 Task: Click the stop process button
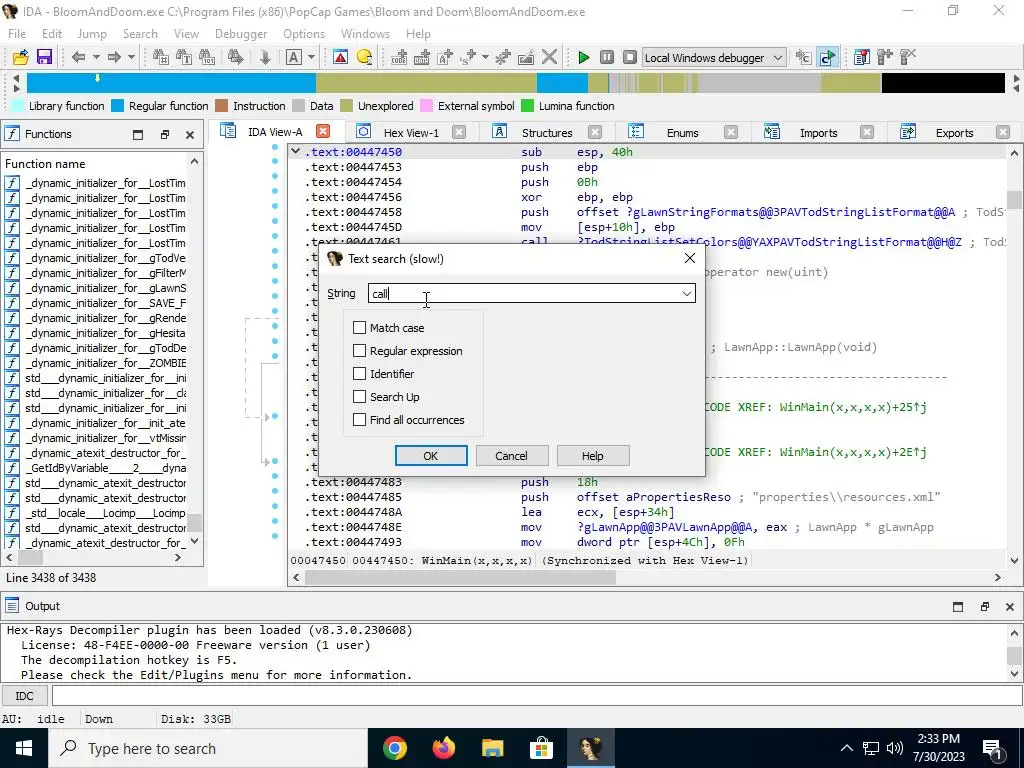click(630, 57)
